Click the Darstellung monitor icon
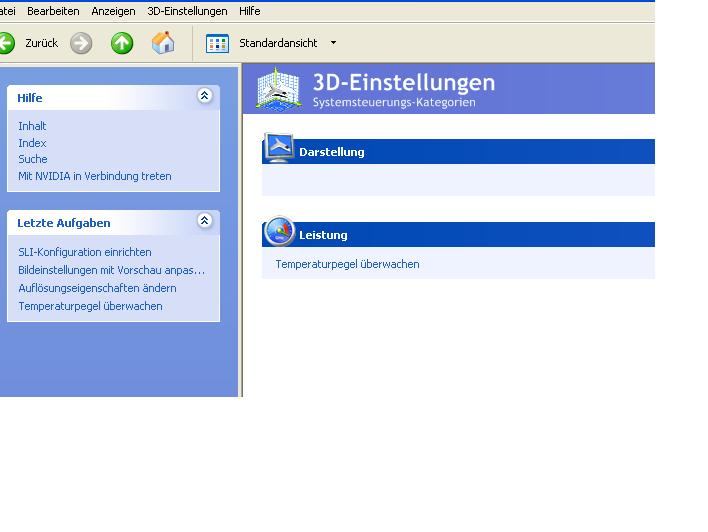708x532 pixels. pyautogui.click(x=279, y=148)
